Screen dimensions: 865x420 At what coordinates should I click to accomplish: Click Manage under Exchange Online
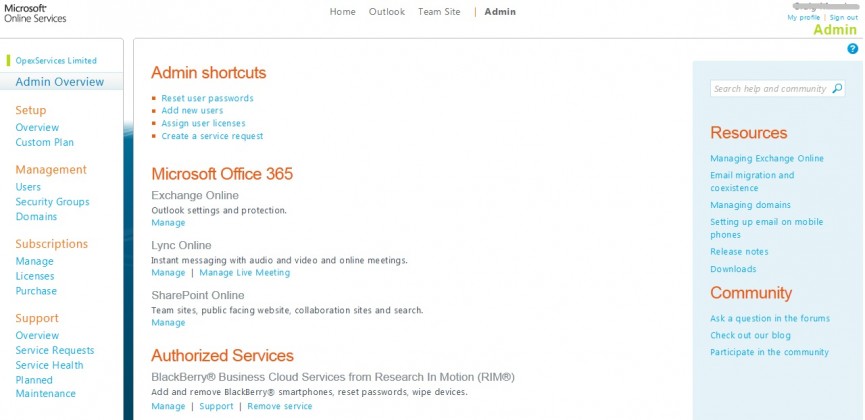168,222
